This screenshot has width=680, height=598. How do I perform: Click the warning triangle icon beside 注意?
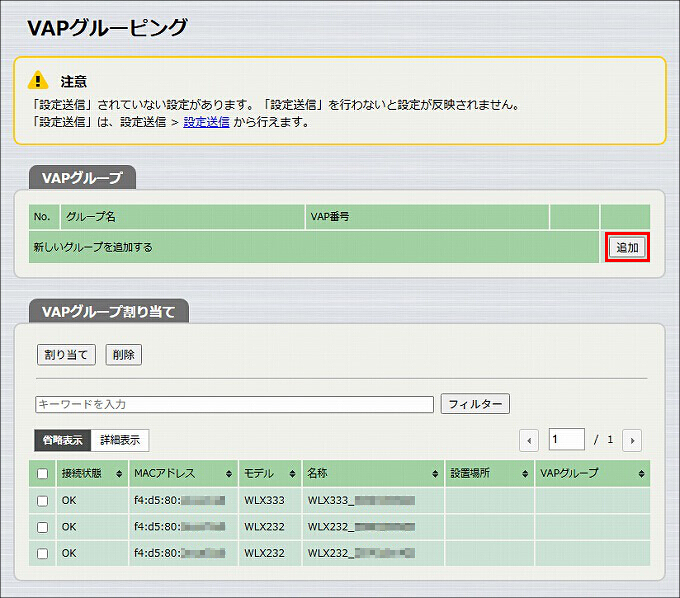coord(38,80)
